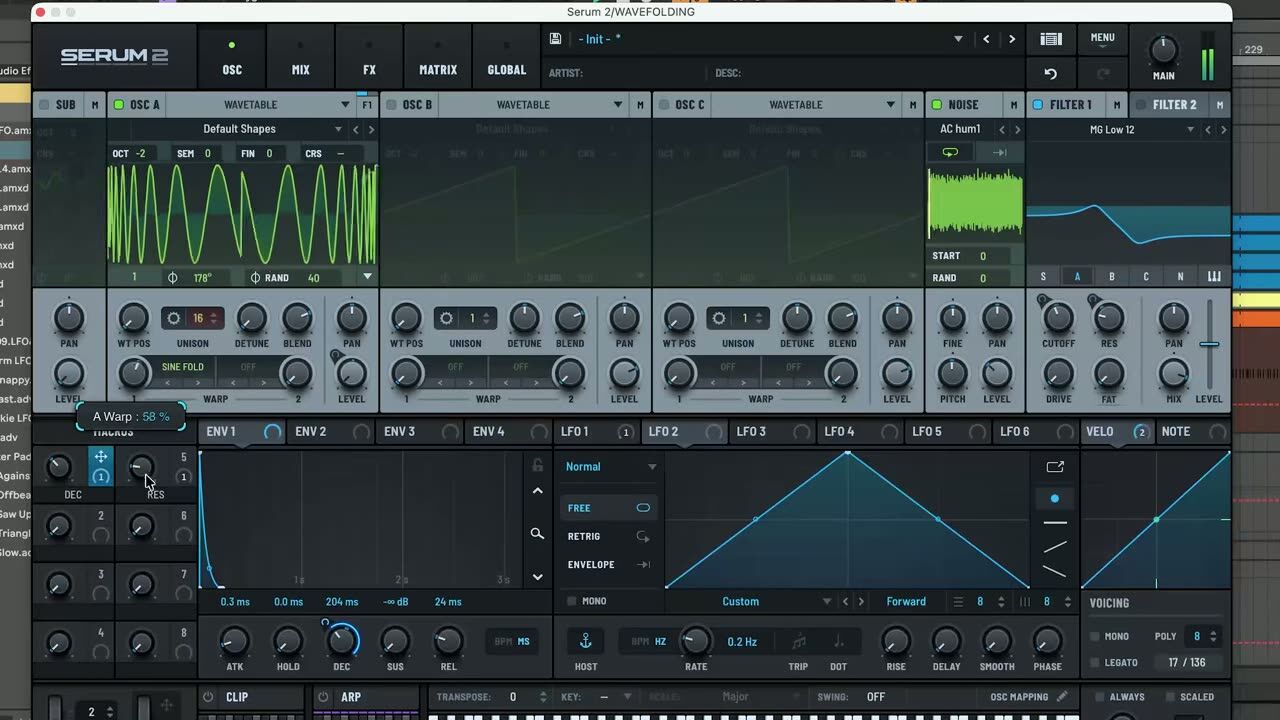Open the MATRIX tab
Viewport: 1280px width, 720px height.
pyautogui.click(x=438, y=58)
